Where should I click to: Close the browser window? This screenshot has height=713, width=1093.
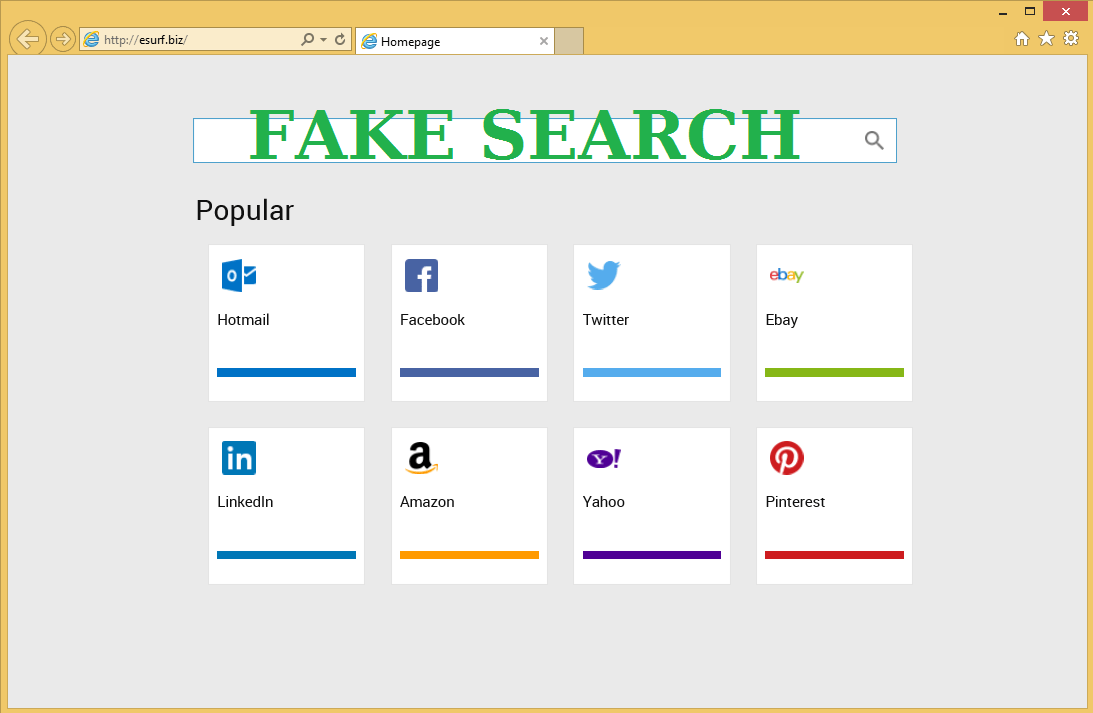pos(1065,11)
